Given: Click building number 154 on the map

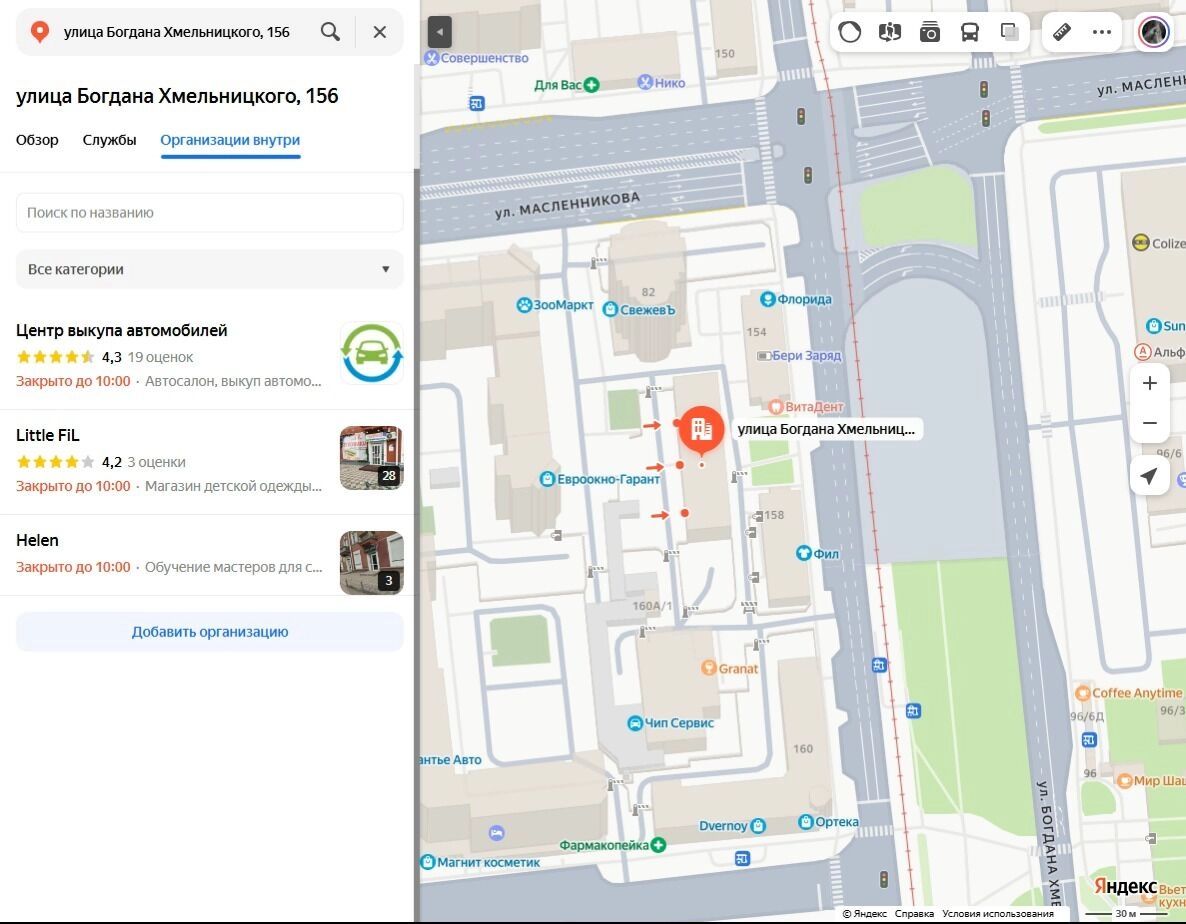Looking at the screenshot, I should (756, 332).
